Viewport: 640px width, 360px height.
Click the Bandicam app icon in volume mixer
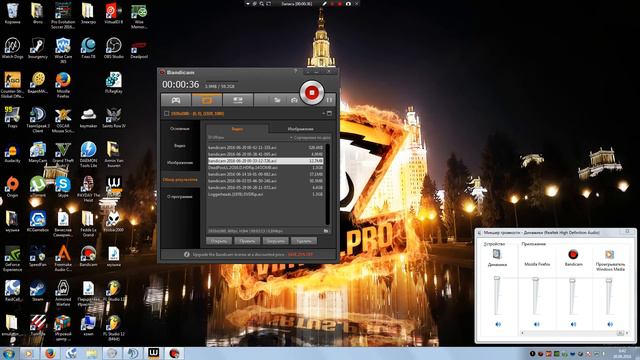tap(573, 254)
